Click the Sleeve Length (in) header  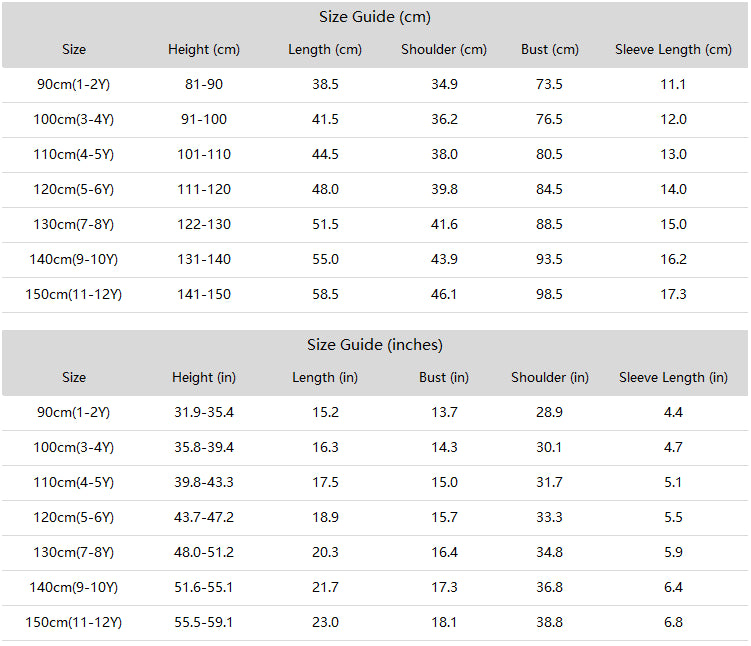point(673,377)
